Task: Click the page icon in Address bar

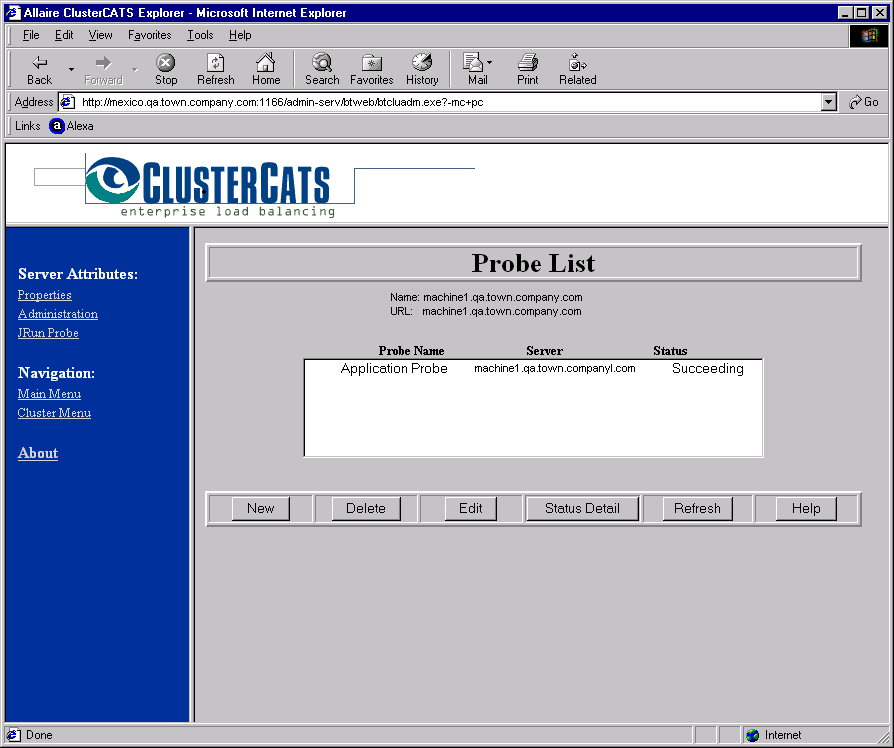Action: pos(67,102)
